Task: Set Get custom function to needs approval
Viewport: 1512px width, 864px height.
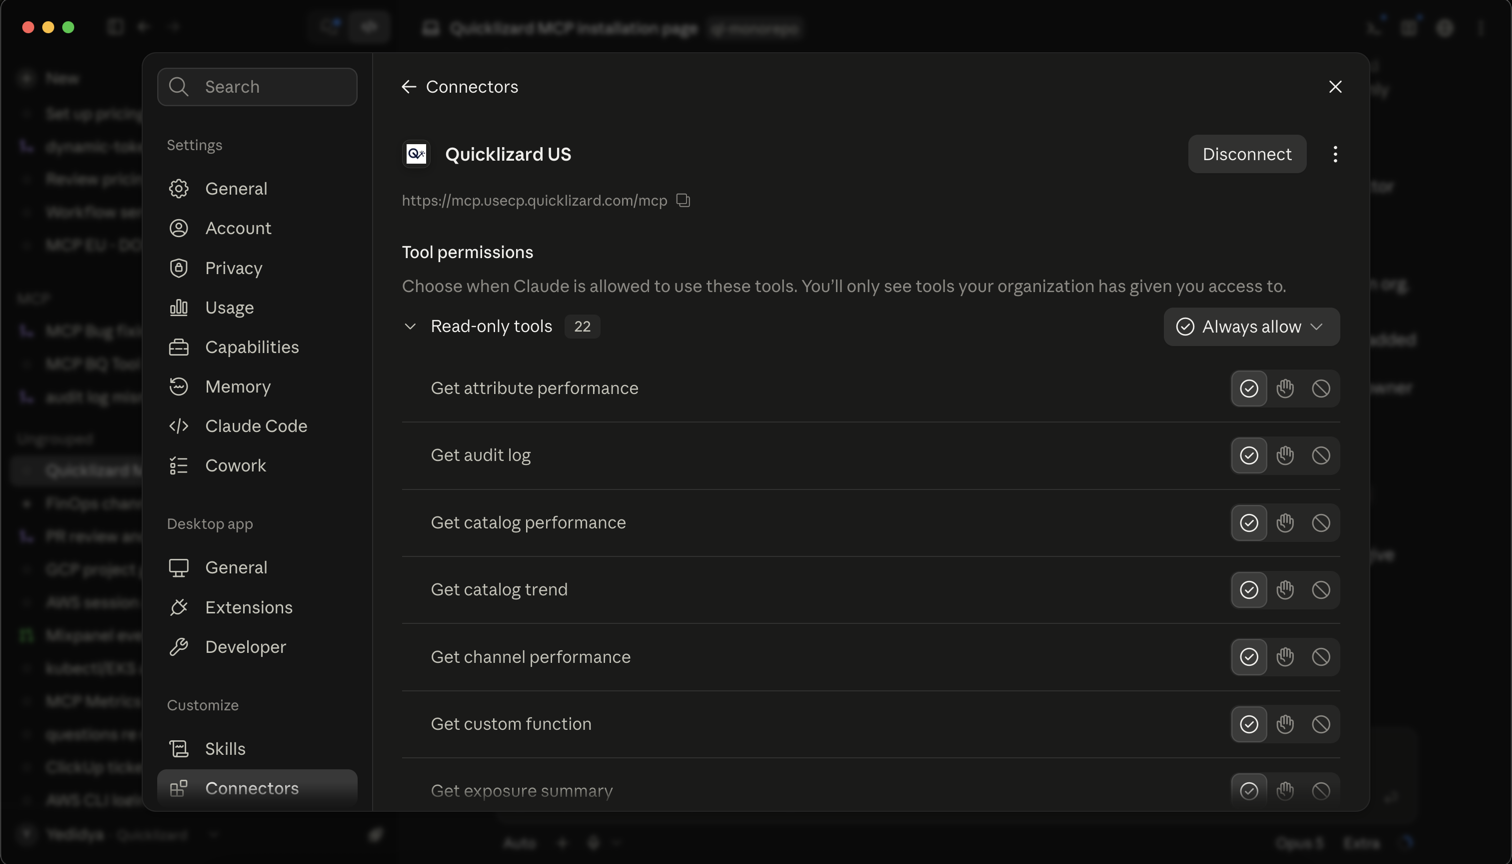Action: [1285, 724]
